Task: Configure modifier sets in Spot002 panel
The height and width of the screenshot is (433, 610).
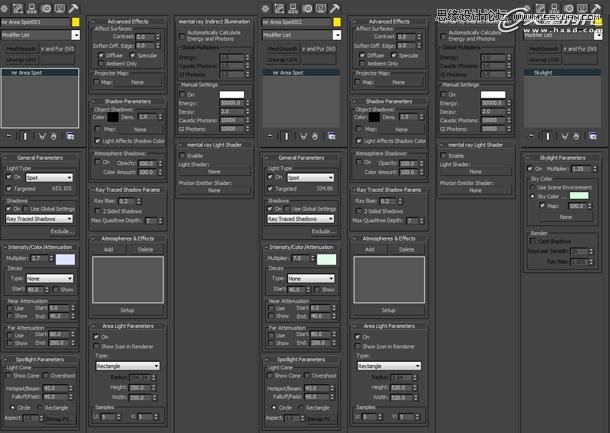Action: [332, 136]
